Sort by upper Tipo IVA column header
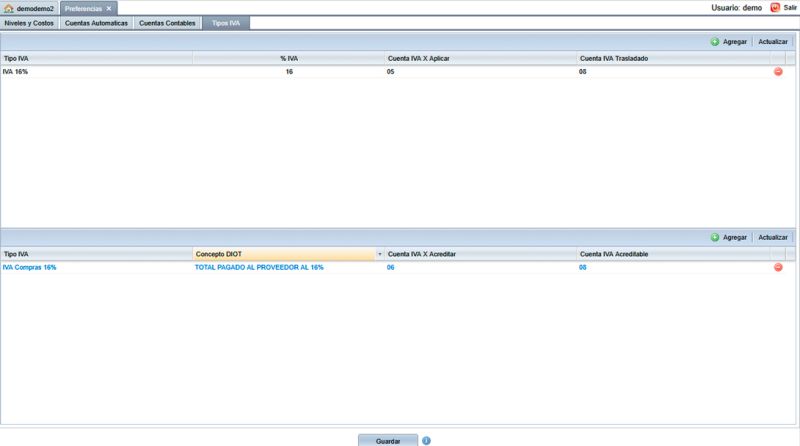Viewport: 800px width, 446px height. tap(96, 59)
